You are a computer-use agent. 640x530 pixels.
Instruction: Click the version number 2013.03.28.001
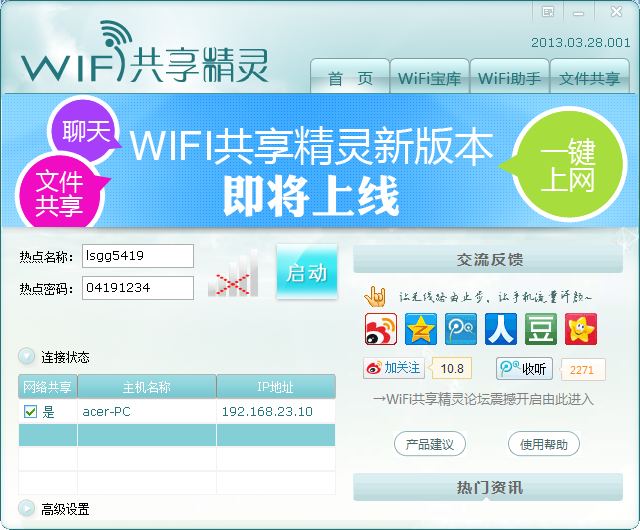tap(580, 42)
